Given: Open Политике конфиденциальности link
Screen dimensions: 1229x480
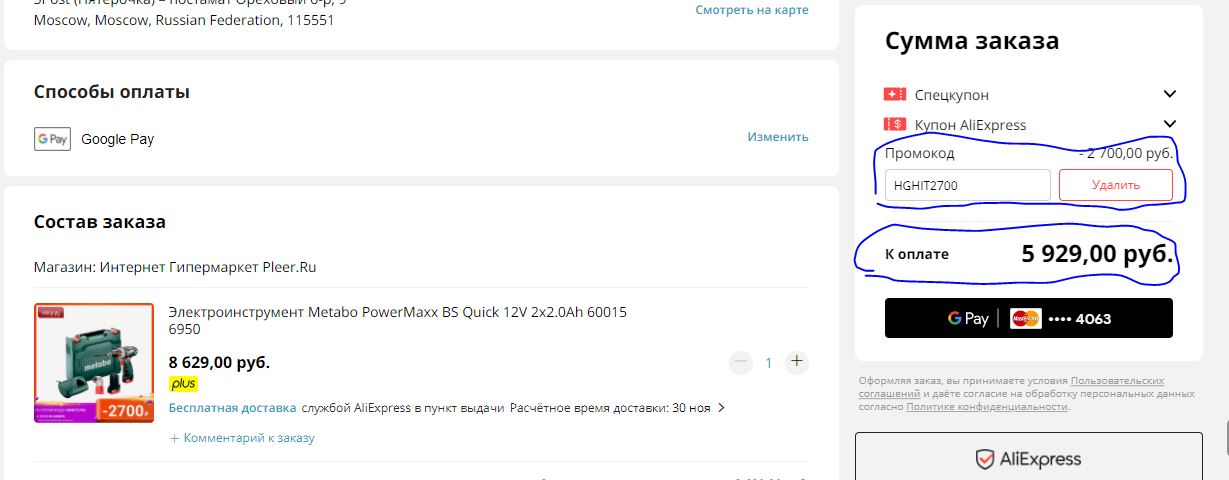Looking at the screenshot, I should 987,406.
